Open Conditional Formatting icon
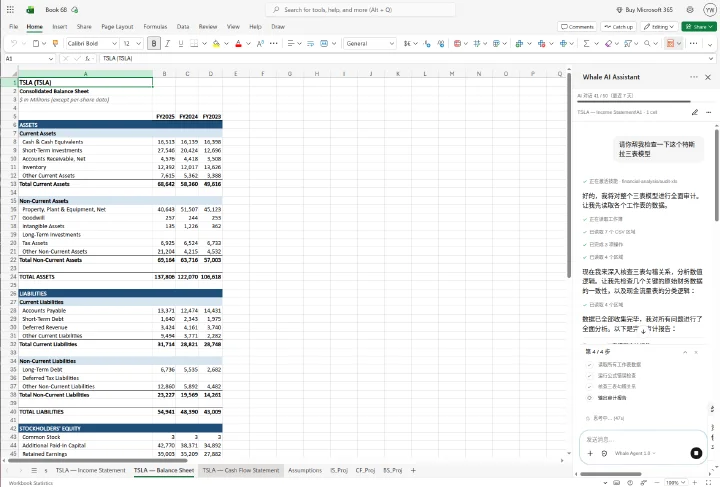This screenshot has height=487, width=720. (x=457, y=44)
